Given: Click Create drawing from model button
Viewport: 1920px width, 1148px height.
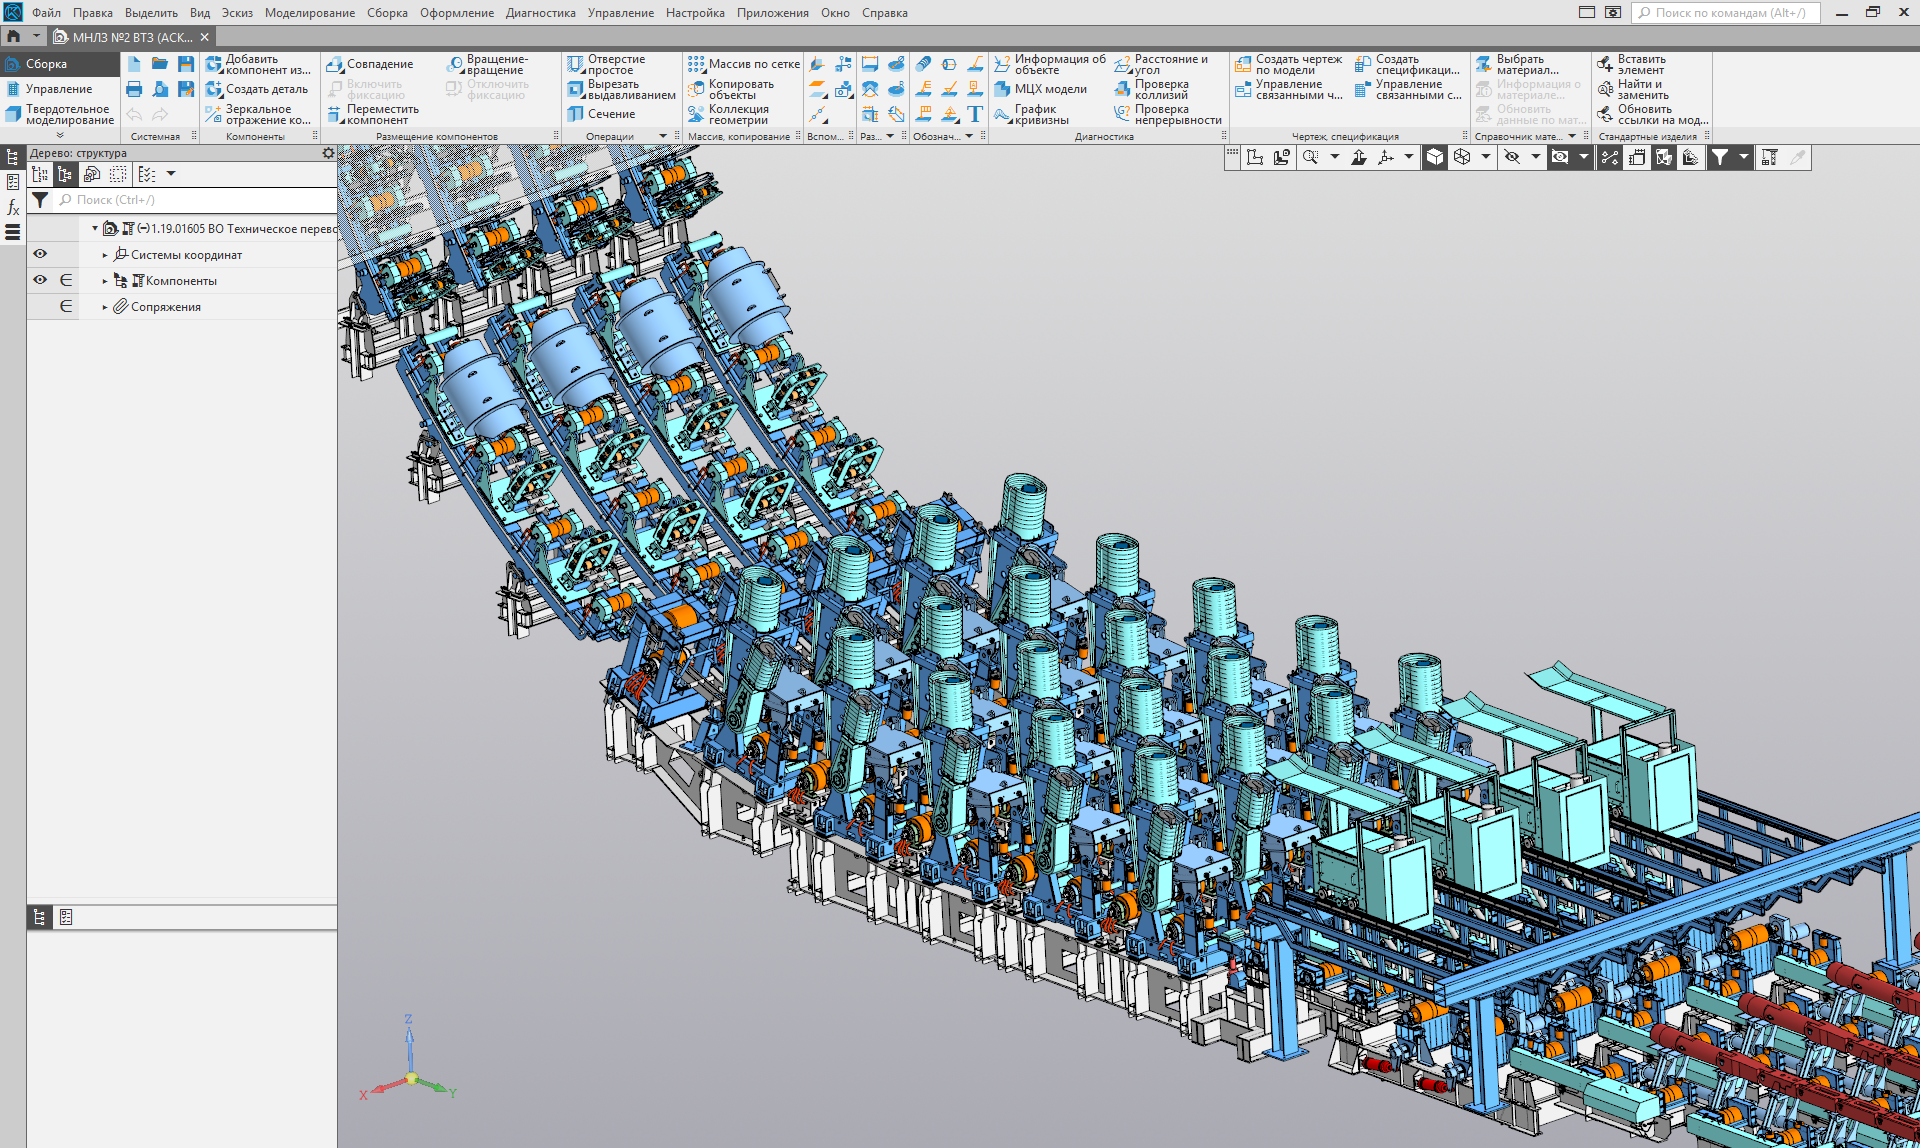Looking at the screenshot, I should 1289,64.
